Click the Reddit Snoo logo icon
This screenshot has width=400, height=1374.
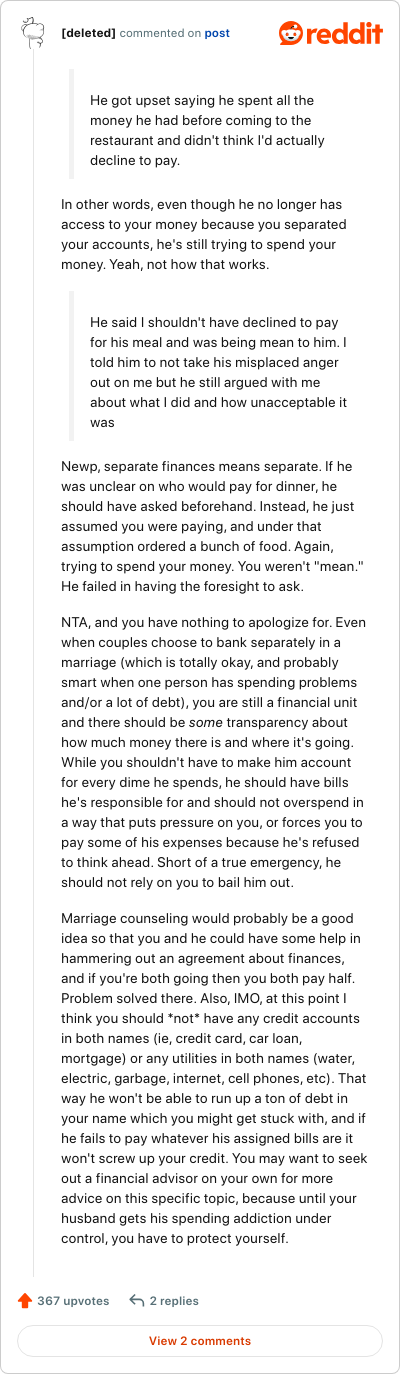(x=291, y=33)
